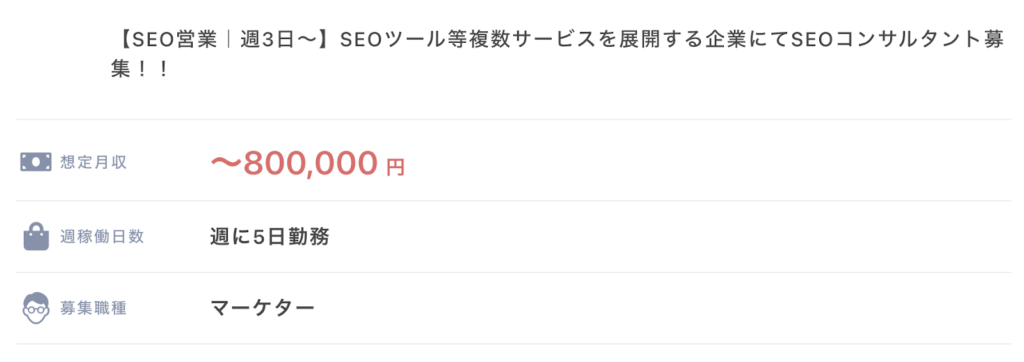The image size is (1024, 362).
Task: Click the bag icon beside 週稼働日数
Action: tap(37, 236)
